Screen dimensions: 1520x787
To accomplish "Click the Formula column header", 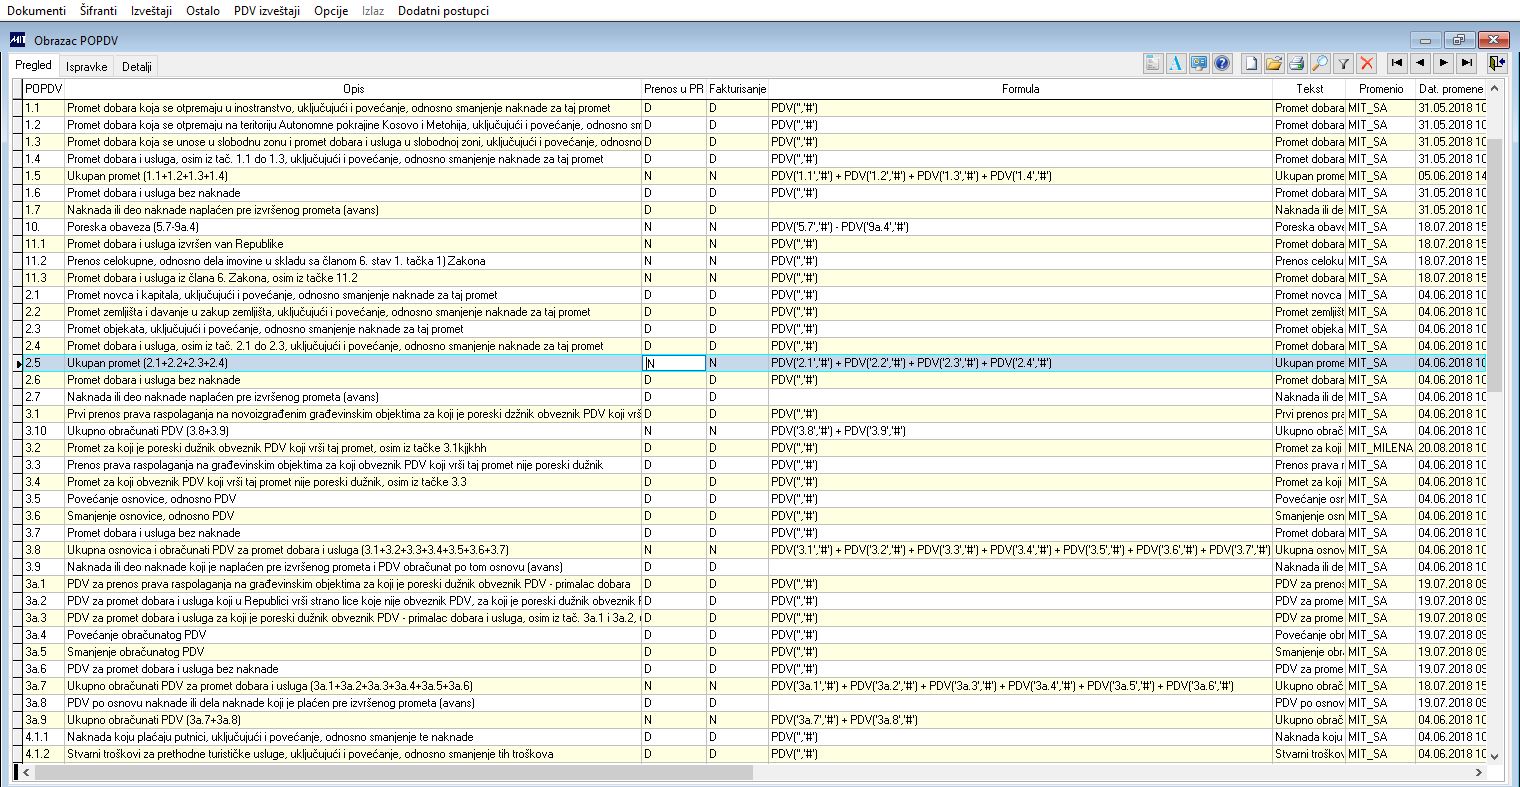I will click(1020, 89).
